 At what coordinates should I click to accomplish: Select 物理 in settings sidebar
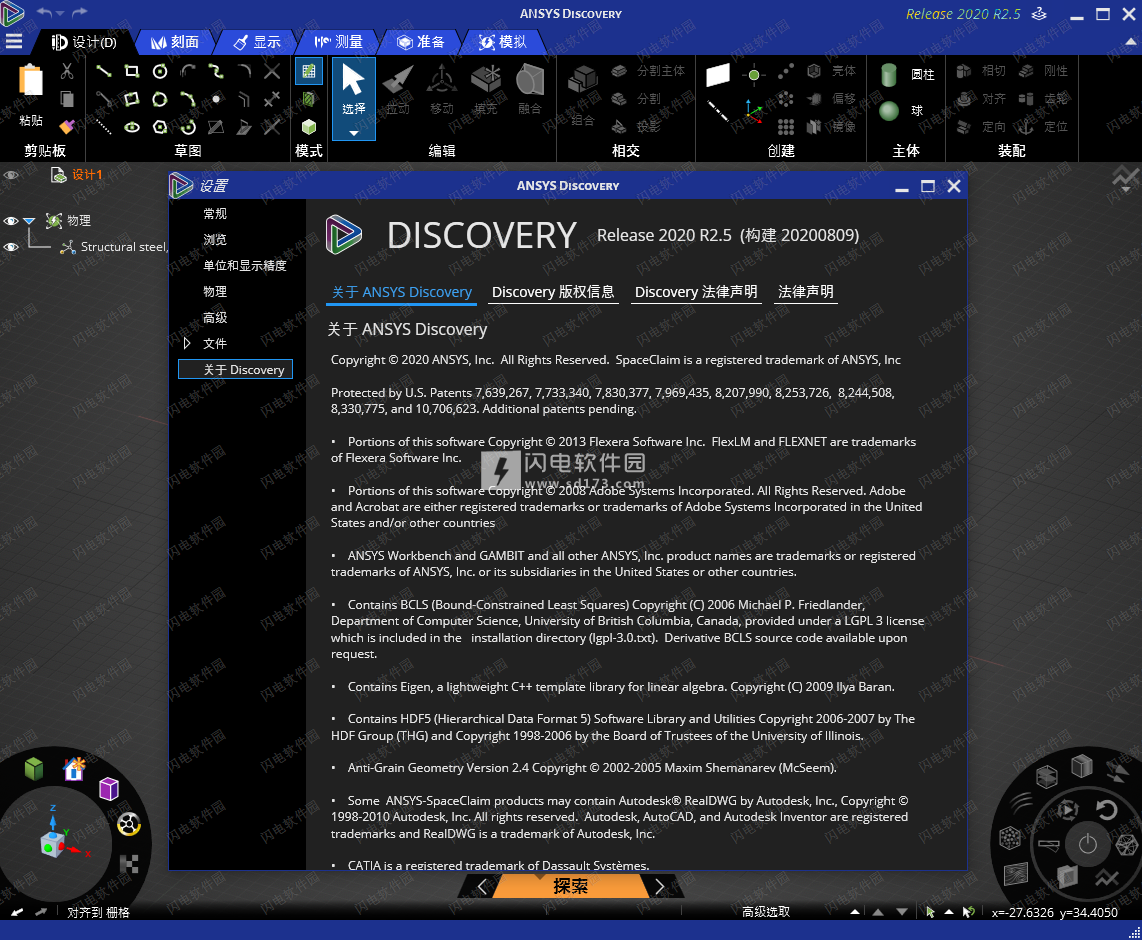(215, 291)
